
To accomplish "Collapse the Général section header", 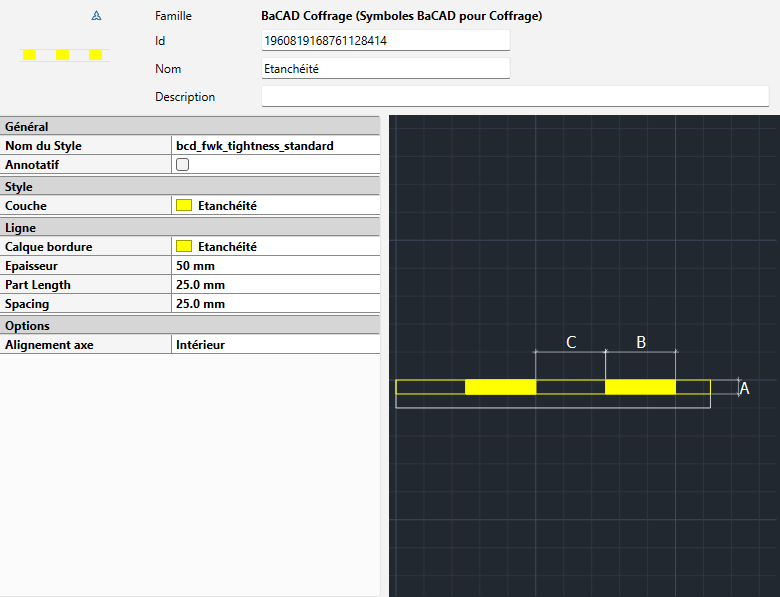I will click(x=190, y=127).
